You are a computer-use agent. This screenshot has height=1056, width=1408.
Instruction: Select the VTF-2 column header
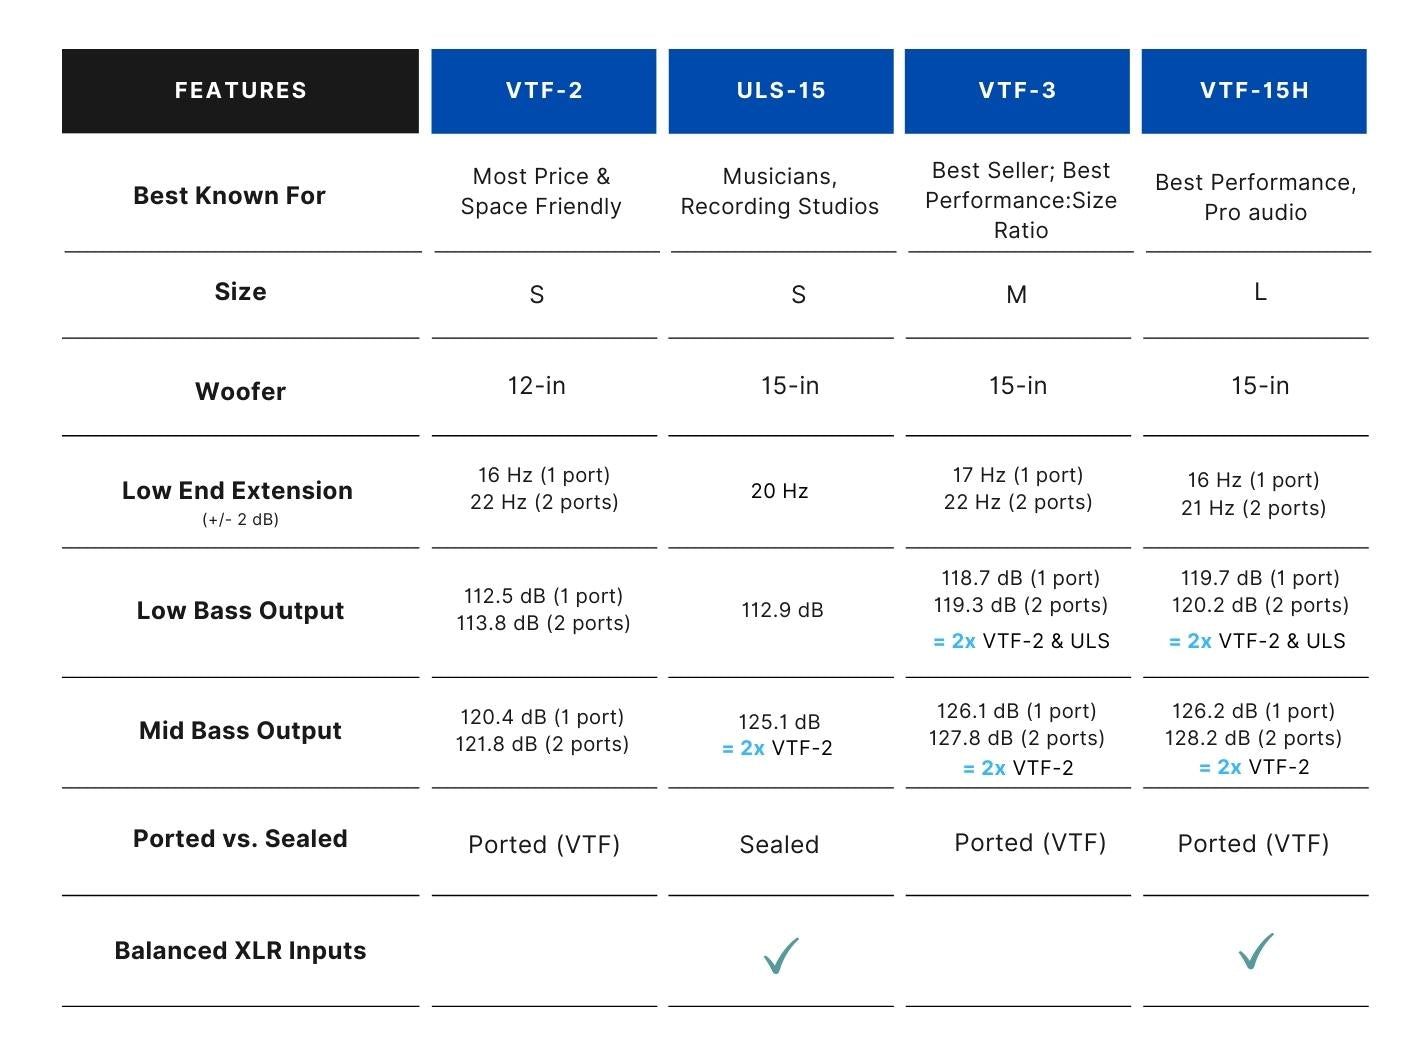[x=544, y=91]
